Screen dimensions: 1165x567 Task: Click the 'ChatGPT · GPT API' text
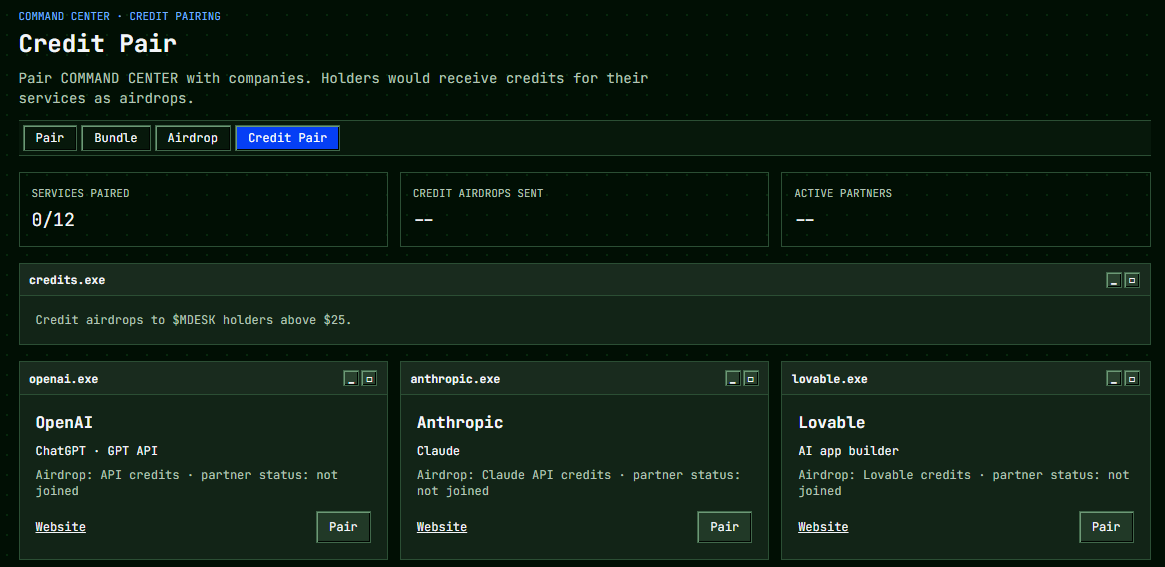pyautogui.click(x=97, y=450)
